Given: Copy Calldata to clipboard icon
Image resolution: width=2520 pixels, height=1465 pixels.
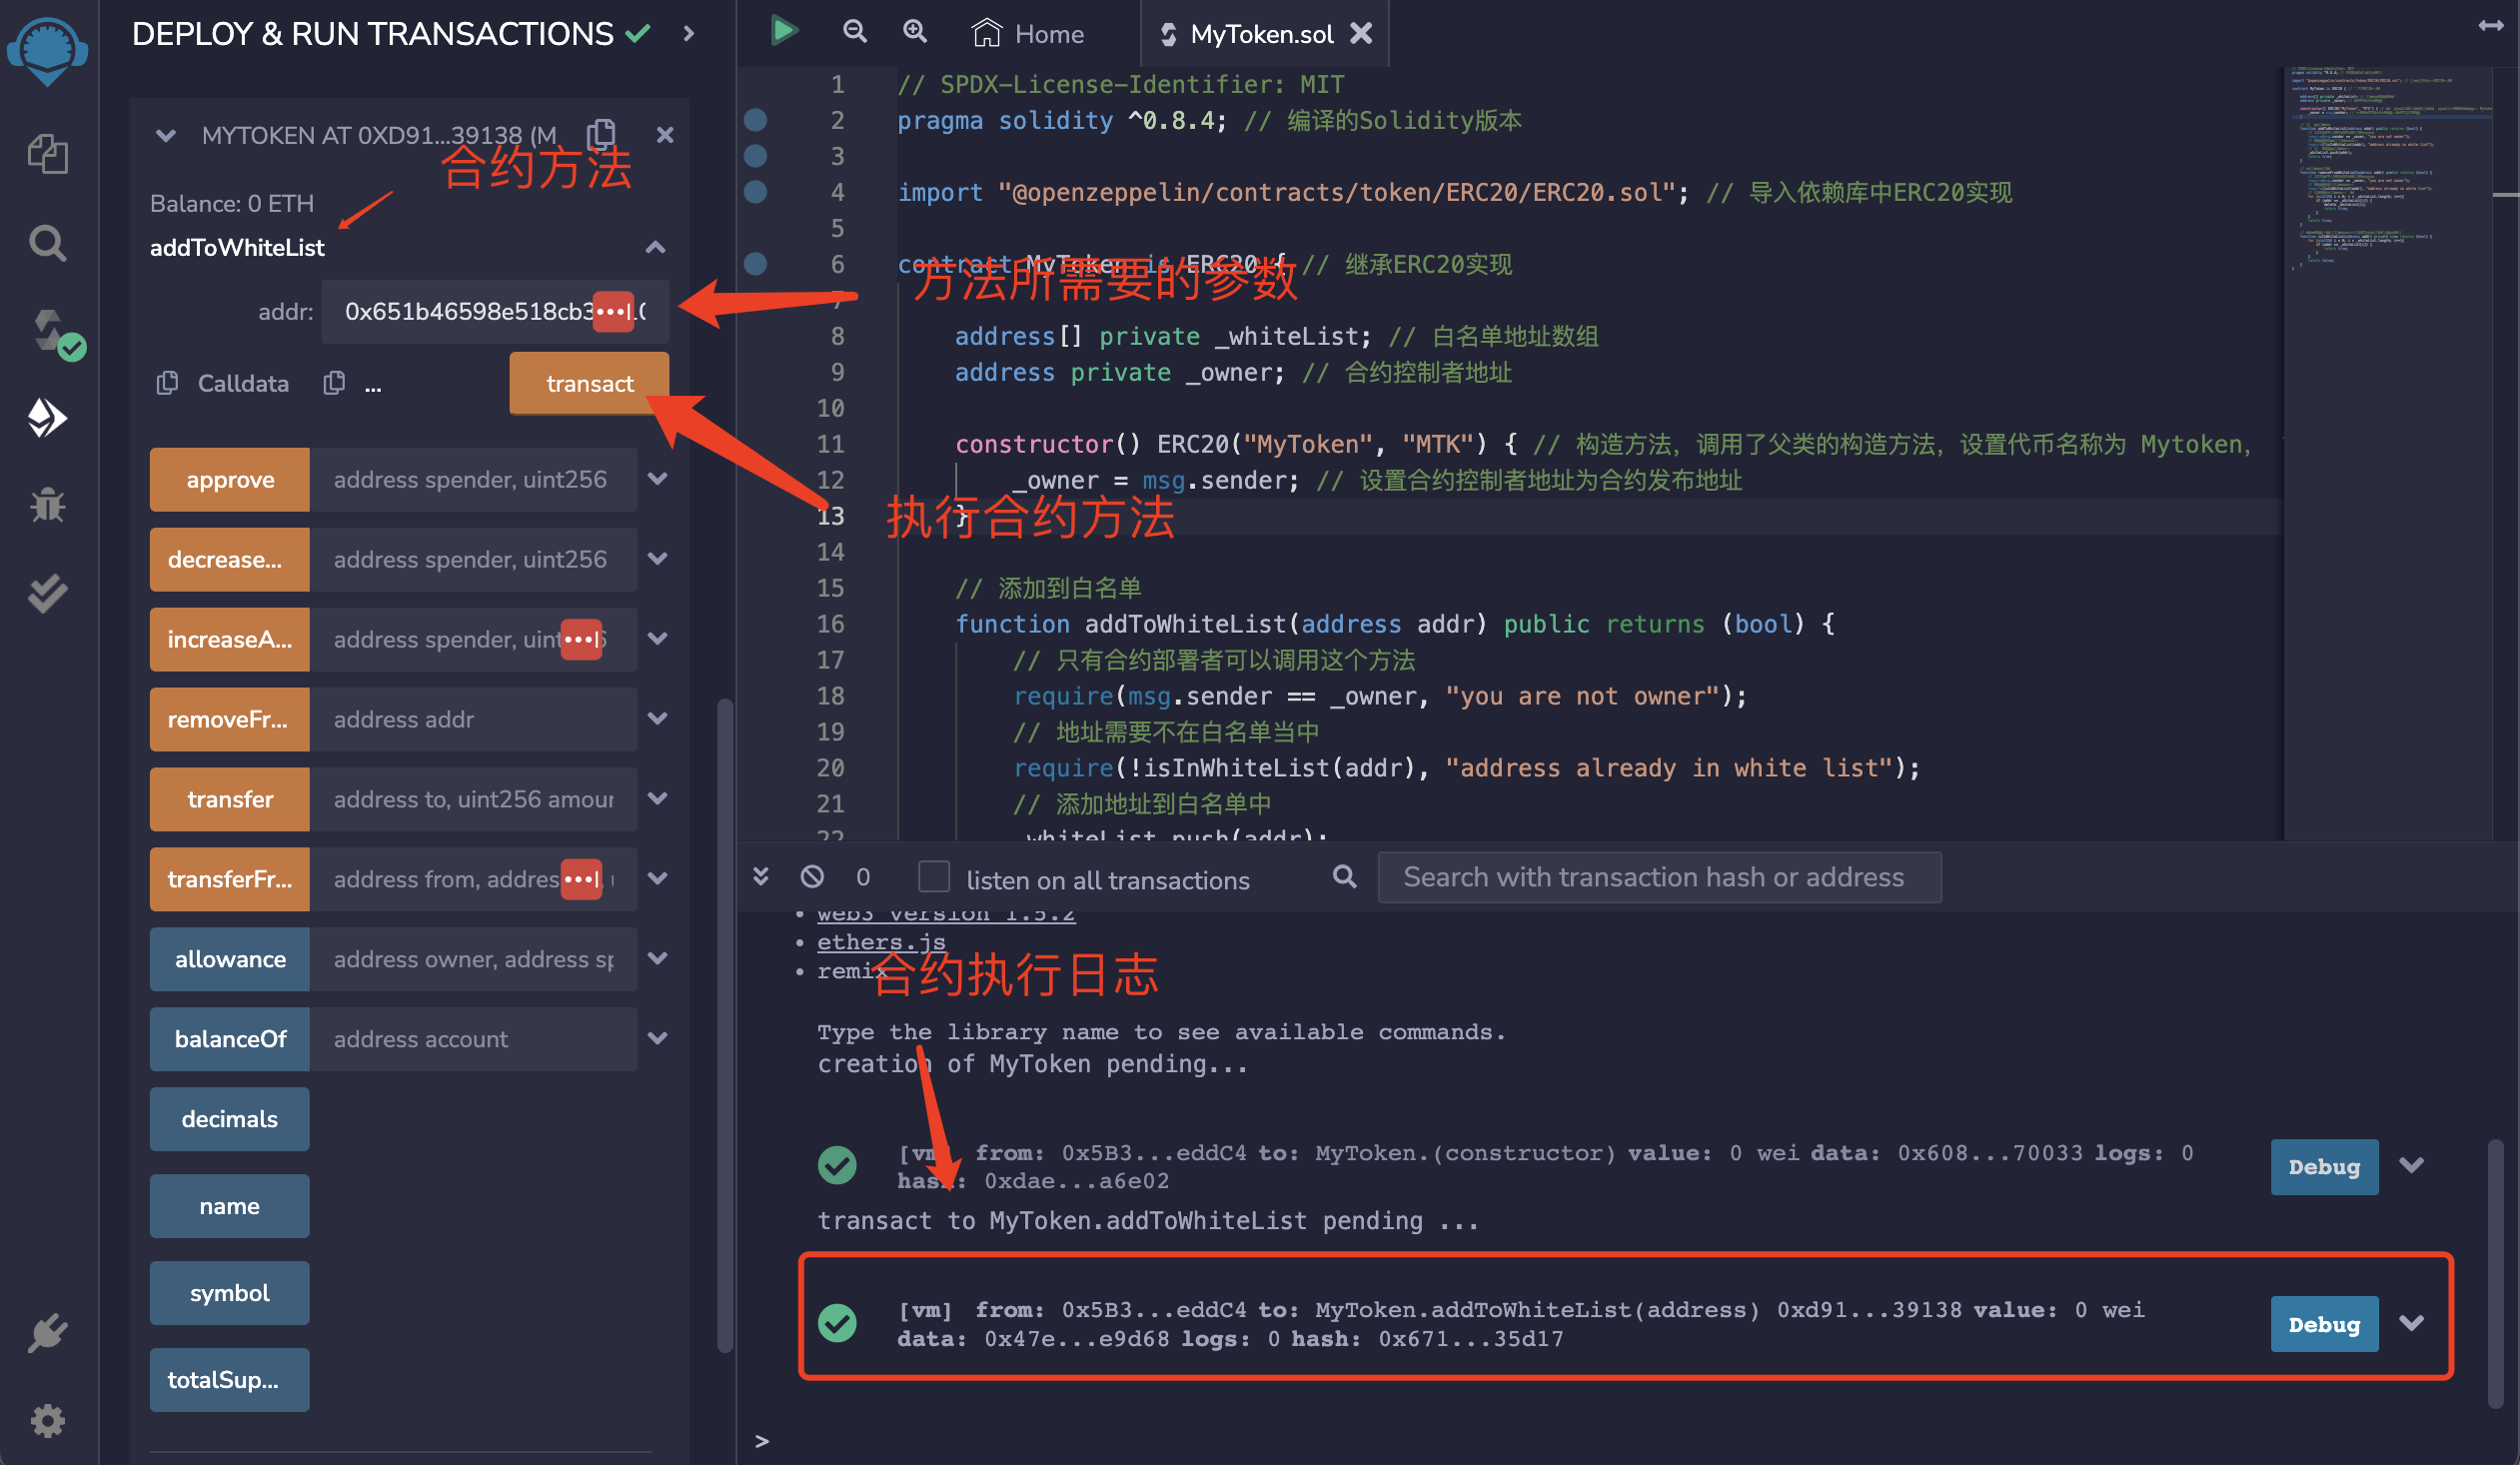Looking at the screenshot, I should pyautogui.click(x=167, y=383).
